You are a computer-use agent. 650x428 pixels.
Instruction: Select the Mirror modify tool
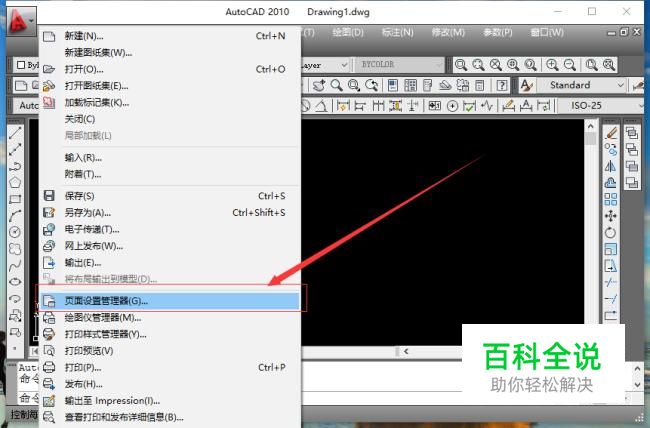click(611, 166)
